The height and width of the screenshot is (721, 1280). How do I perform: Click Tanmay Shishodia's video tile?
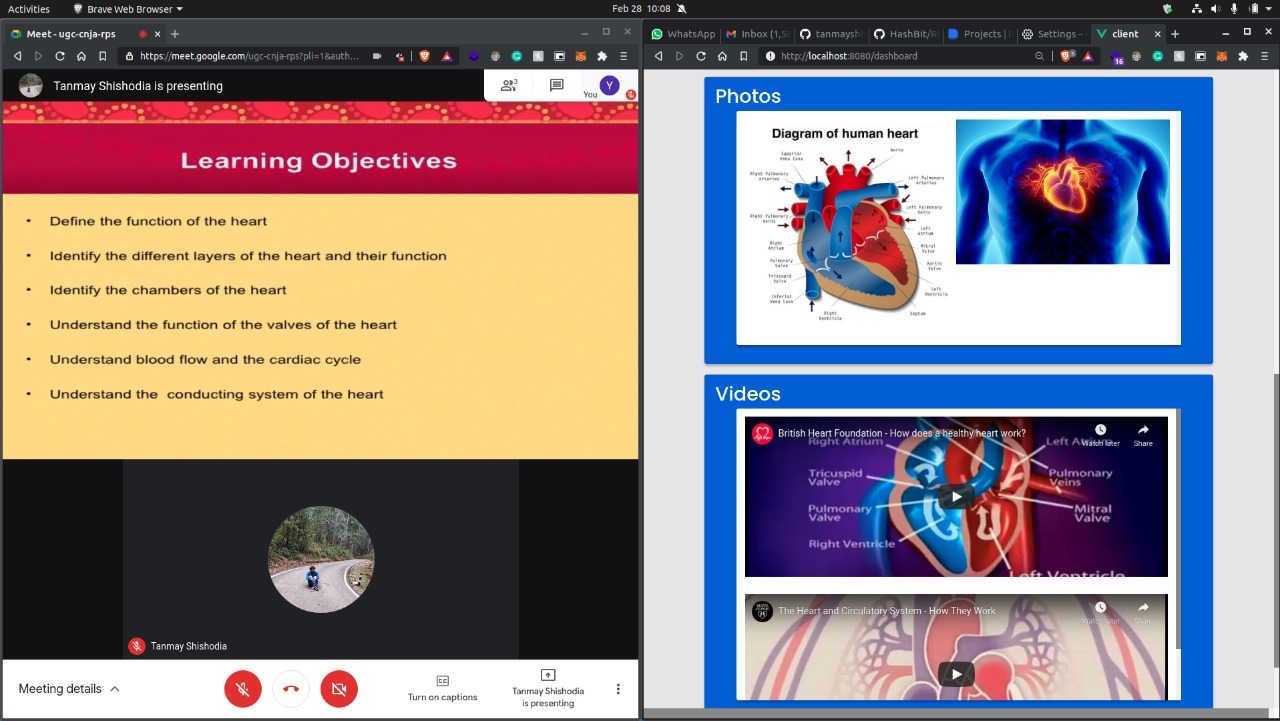click(x=321, y=559)
